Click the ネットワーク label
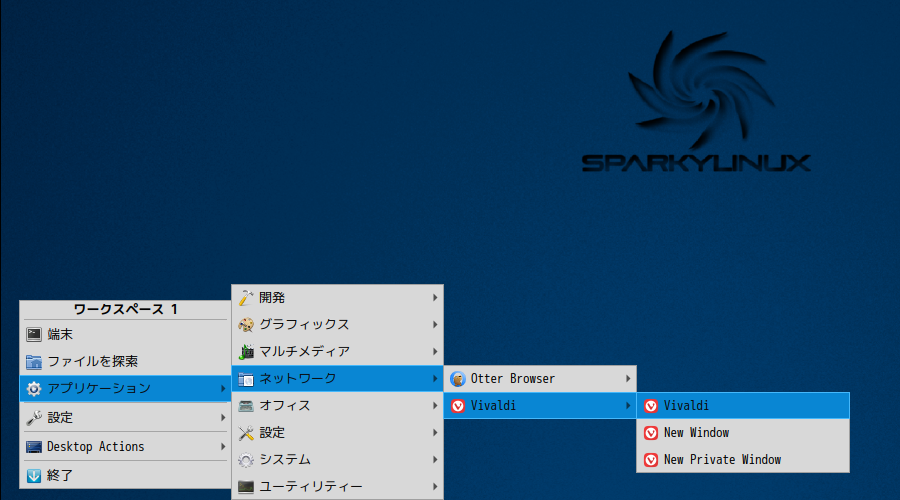Viewport: 900px width, 500px height. [298, 379]
